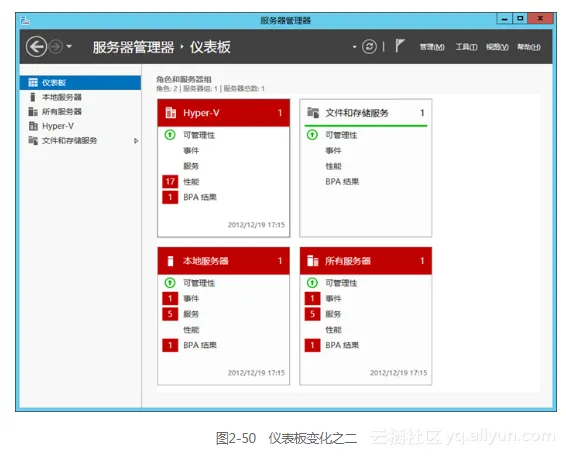Click 文件和存储服务 tile green manageability icon

pyautogui.click(x=312, y=135)
